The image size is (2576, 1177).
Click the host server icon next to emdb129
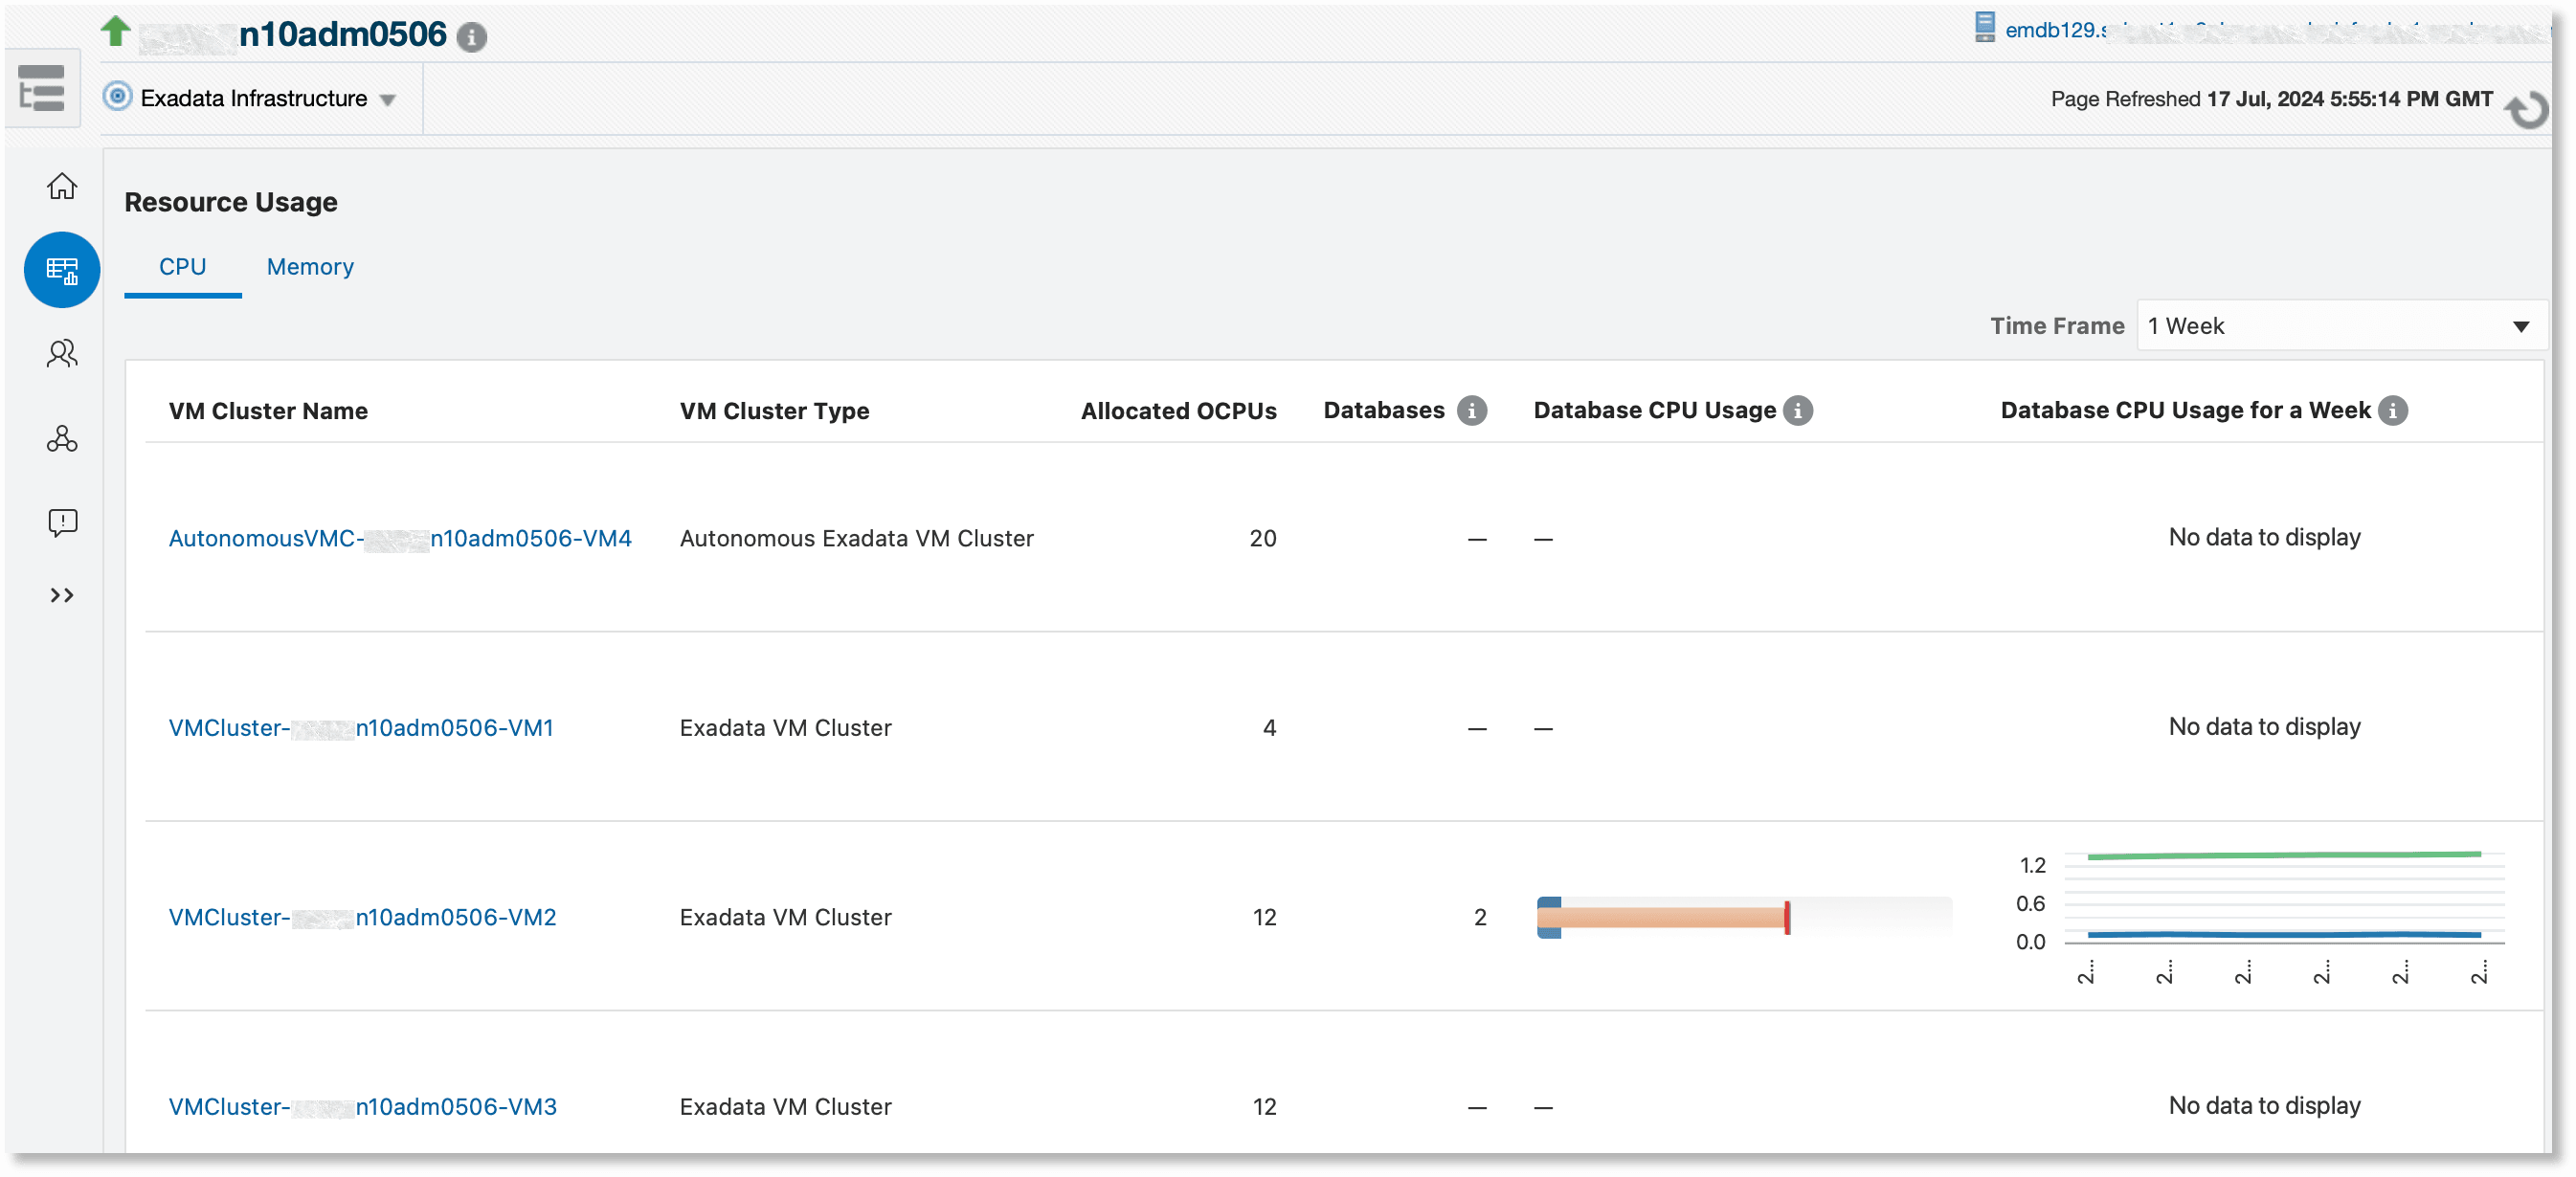[x=1984, y=27]
